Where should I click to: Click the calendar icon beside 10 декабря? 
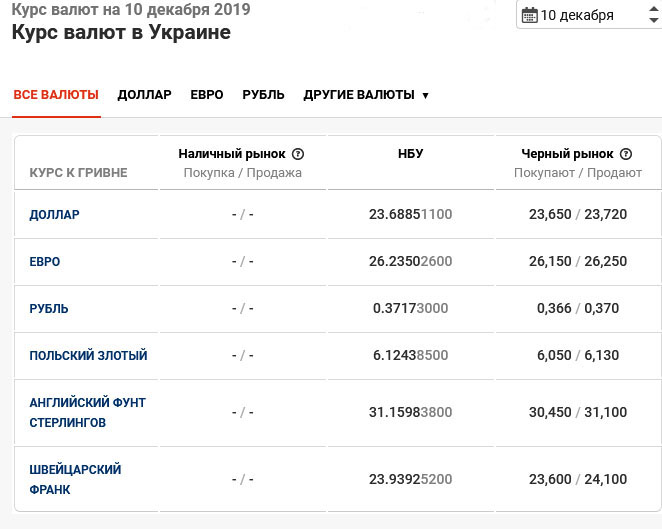coord(530,15)
